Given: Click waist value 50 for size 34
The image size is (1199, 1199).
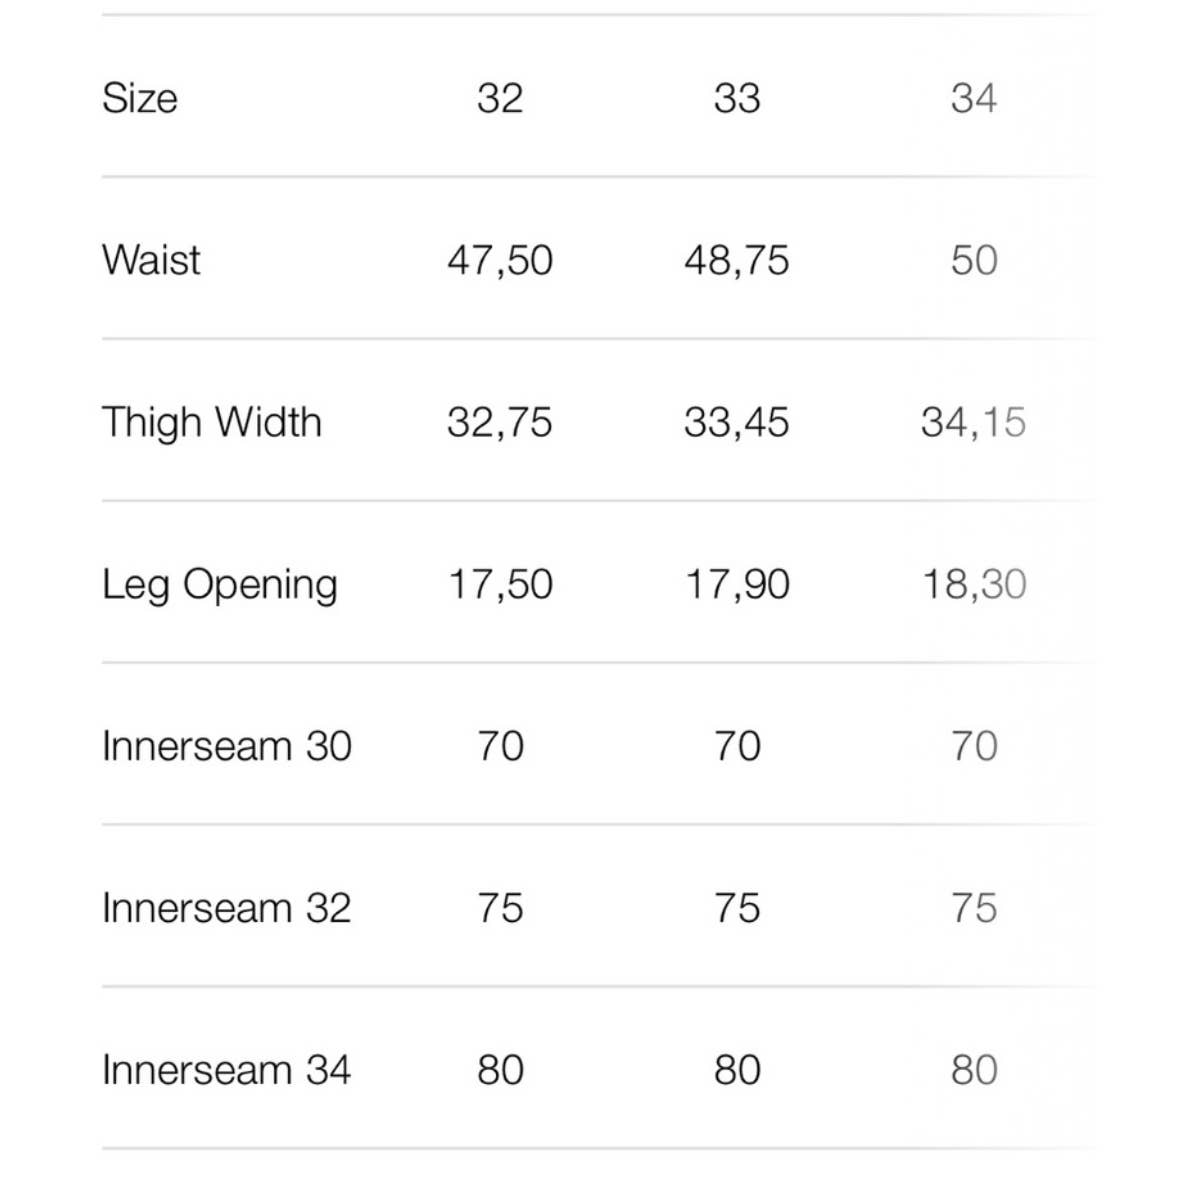Looking at the screenshot, I should coord(974,261).
